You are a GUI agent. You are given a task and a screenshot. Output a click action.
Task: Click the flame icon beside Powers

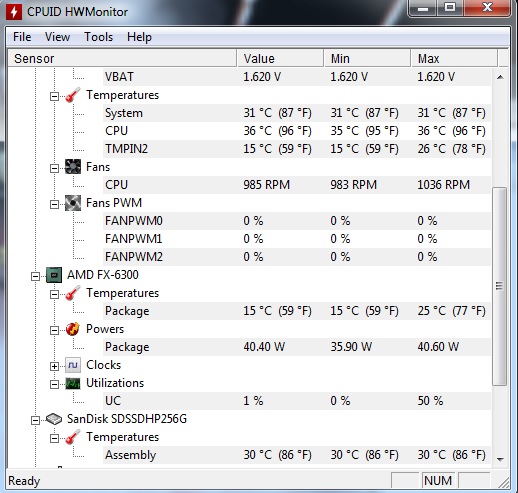pyautogui.click(x=73, y=329)
